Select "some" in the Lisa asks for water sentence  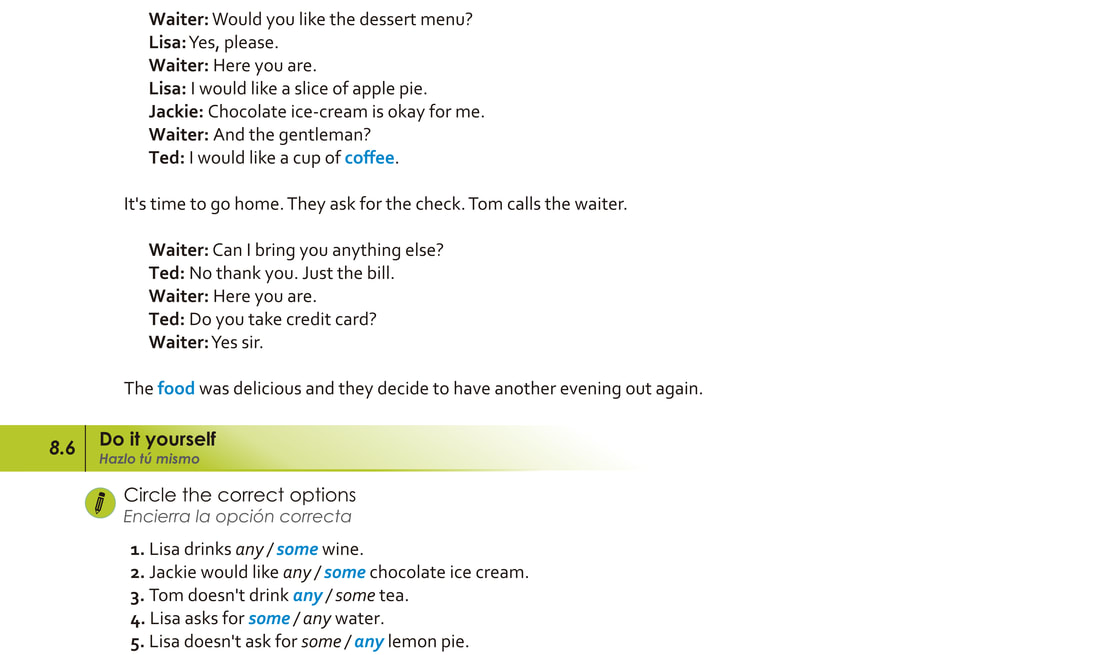point(269,619)
